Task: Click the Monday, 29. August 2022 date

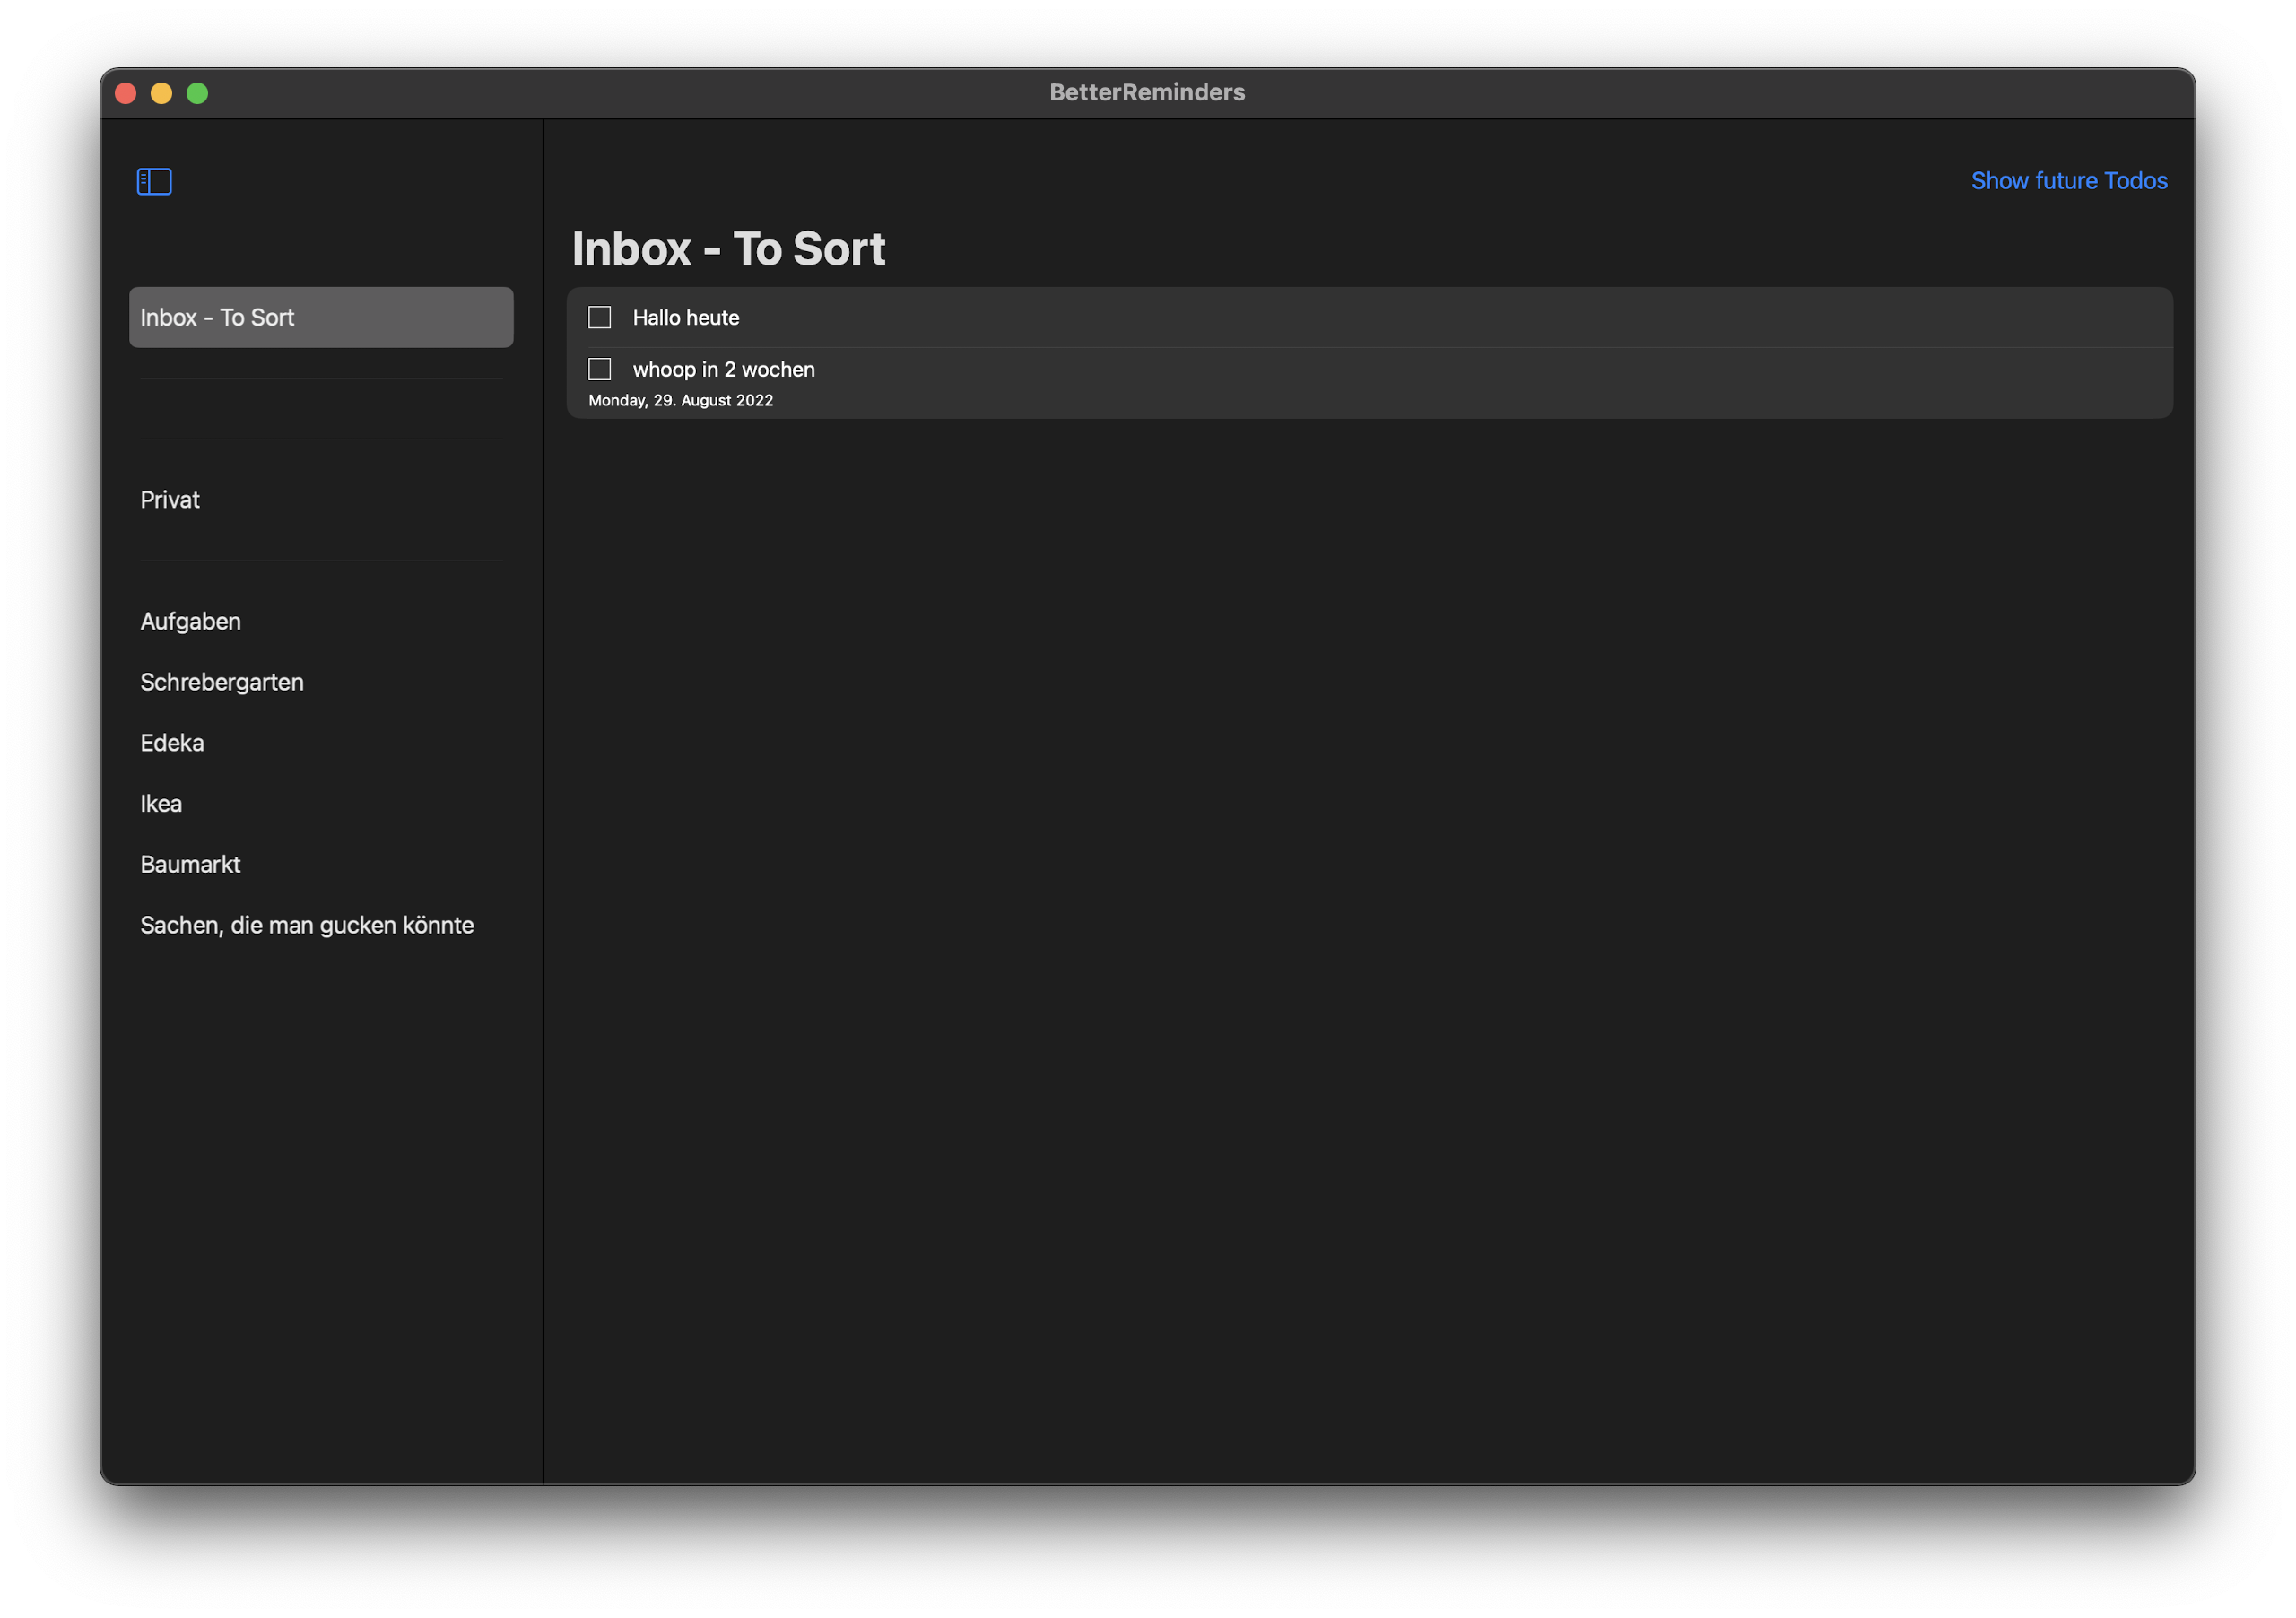Action: [x=680, y=400]
